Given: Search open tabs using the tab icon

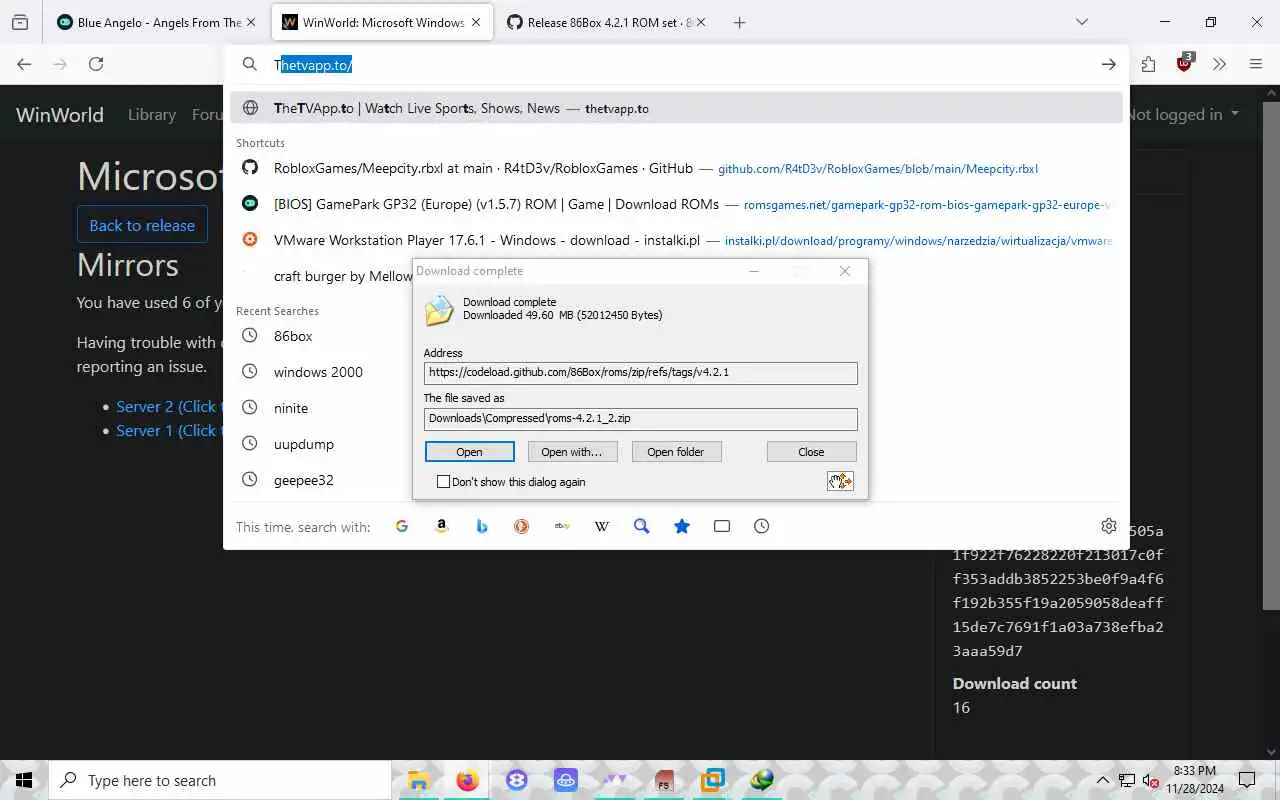Looking at the screenshot, I should (722, 526).
